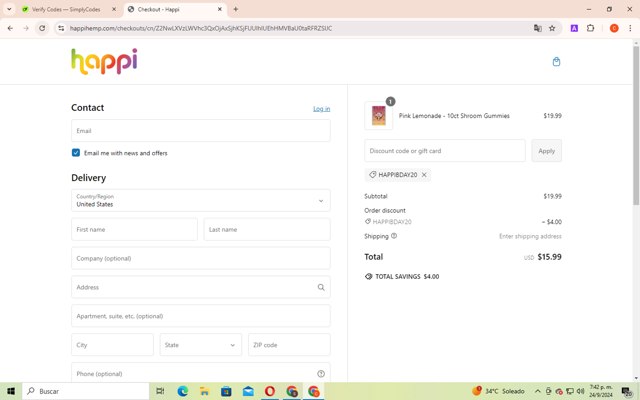Click the Email input field
This screenshot has width=640, height=400.
(x=200, y=131)
